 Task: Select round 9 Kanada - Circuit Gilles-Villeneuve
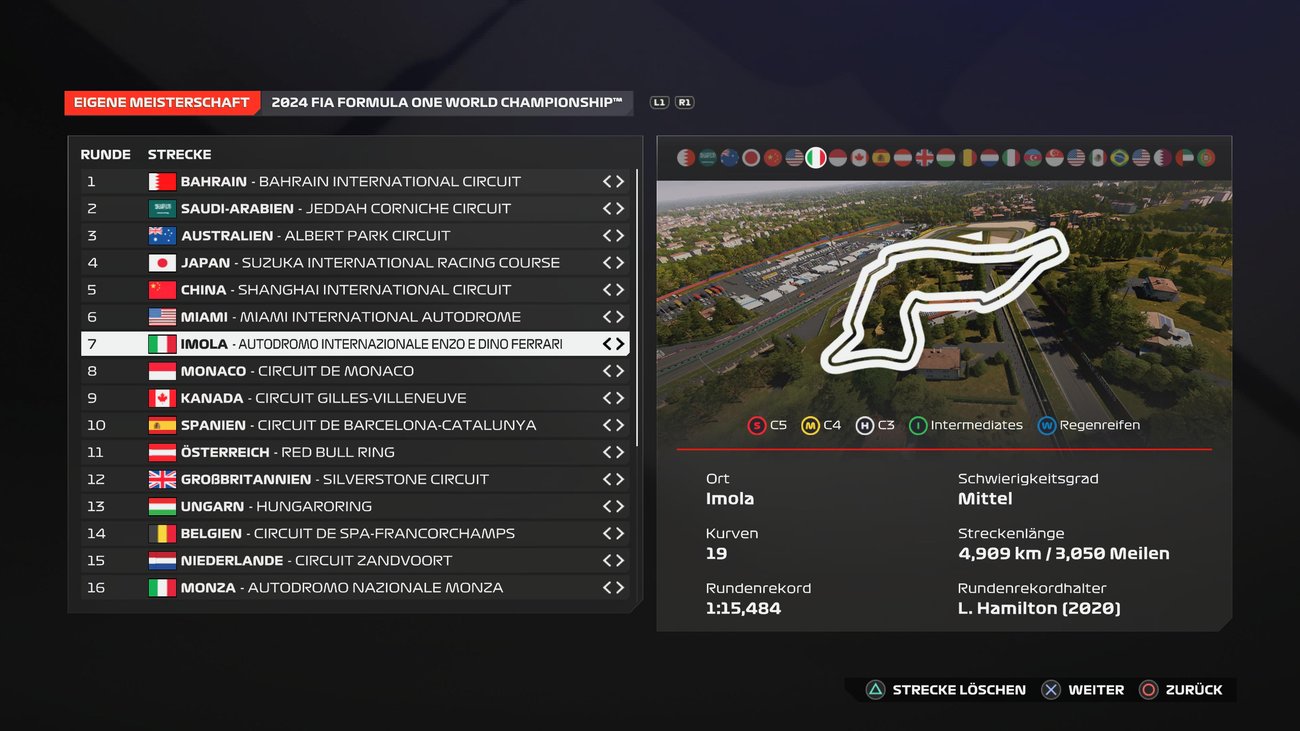pyautogui.click(x=355, y=398)
